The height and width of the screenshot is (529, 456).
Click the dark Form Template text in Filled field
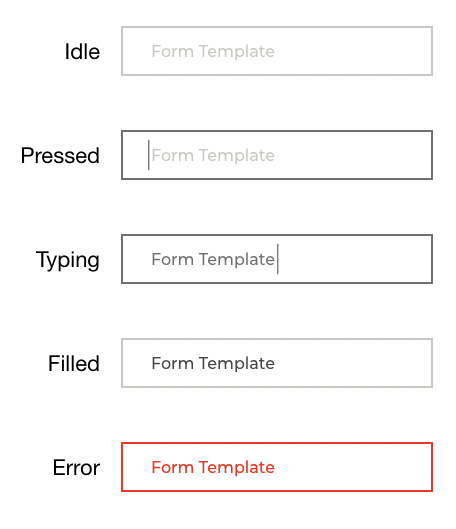click(x=213, y=364)
